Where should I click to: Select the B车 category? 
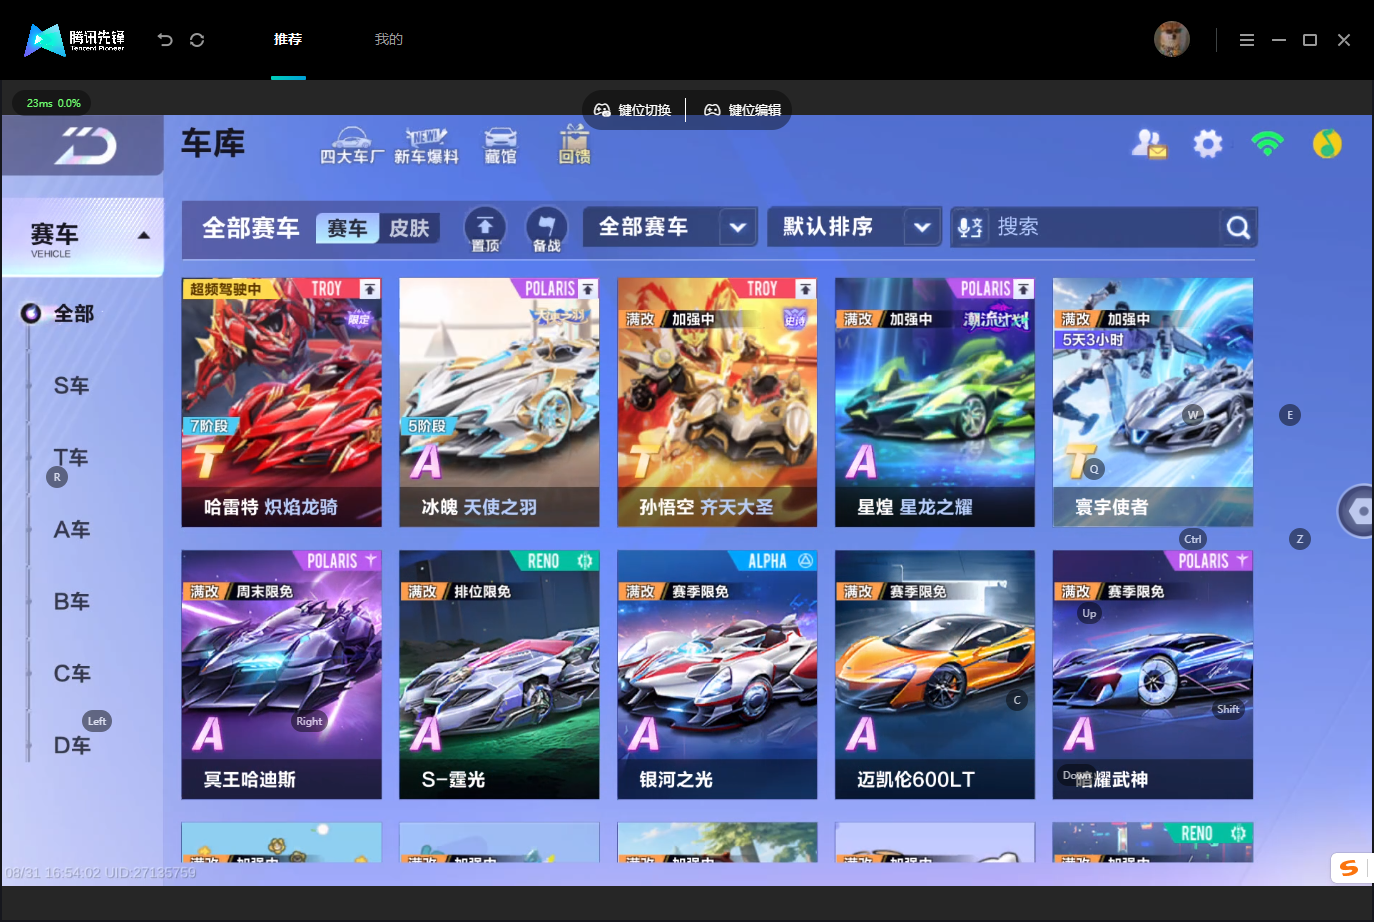(71, 602)
